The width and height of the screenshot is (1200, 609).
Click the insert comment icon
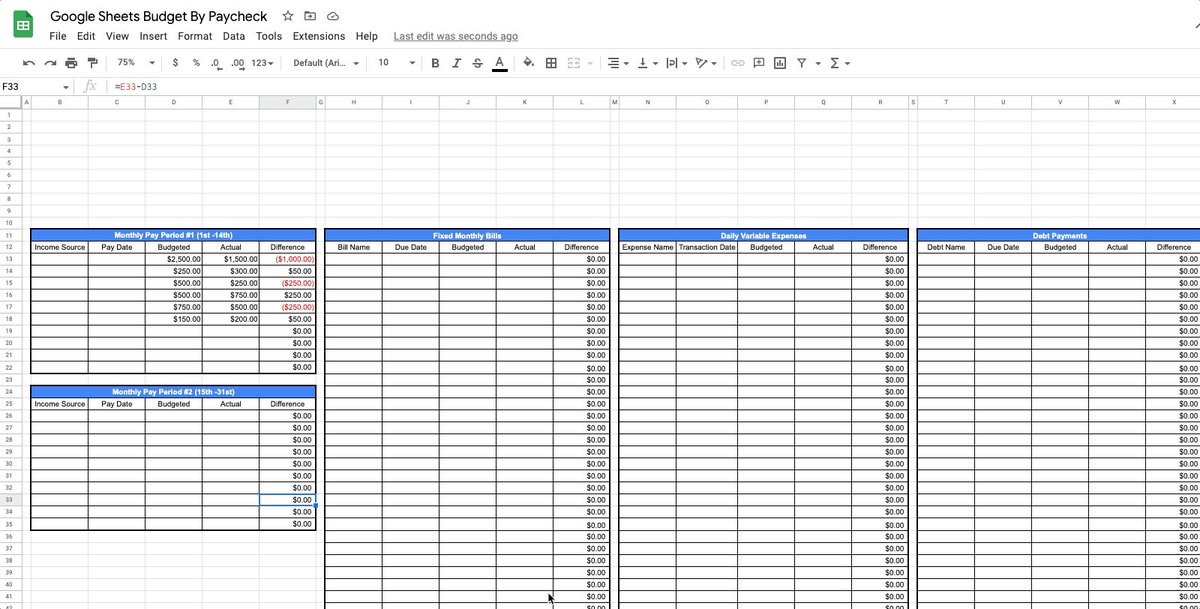[759, 63]
